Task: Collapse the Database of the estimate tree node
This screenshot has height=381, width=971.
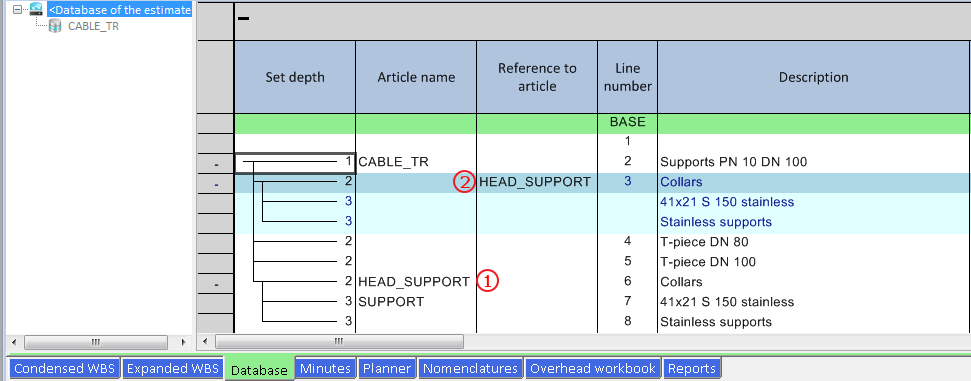Action: pos(17,9)
